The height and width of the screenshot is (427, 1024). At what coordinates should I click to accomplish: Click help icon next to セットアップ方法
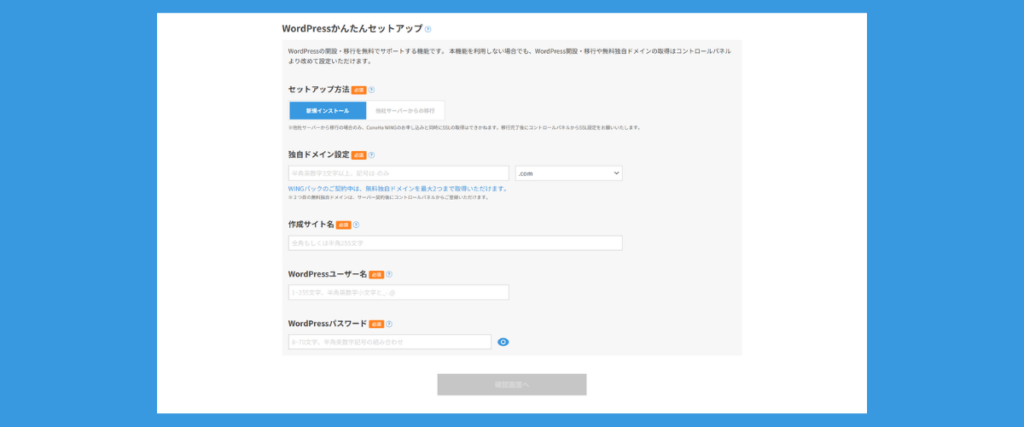pos(372,90)
